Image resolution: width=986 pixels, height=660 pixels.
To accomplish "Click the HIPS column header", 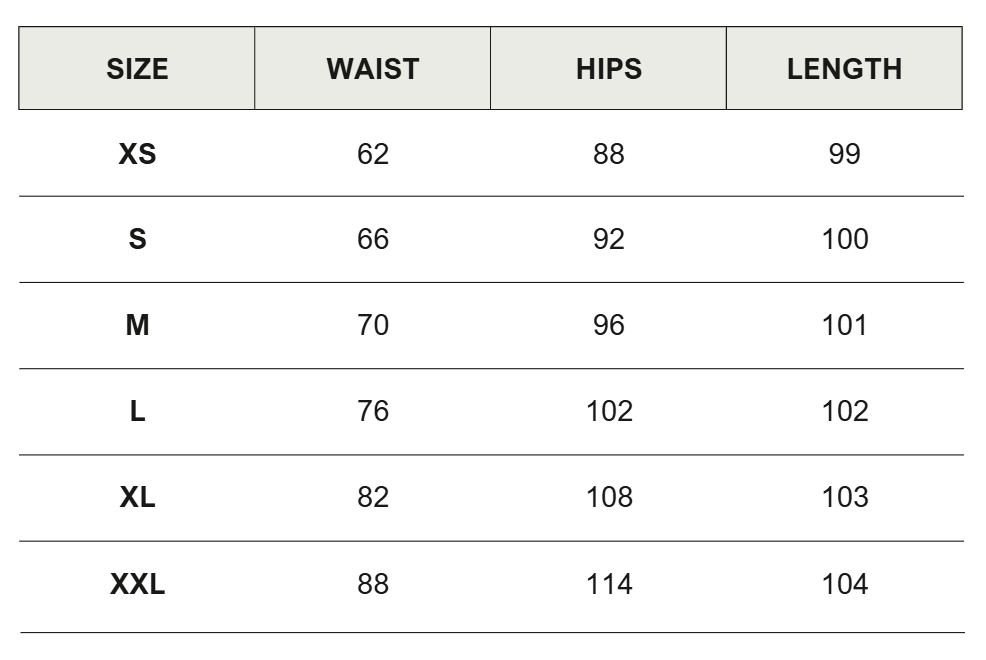I will [x=608, y=69].
